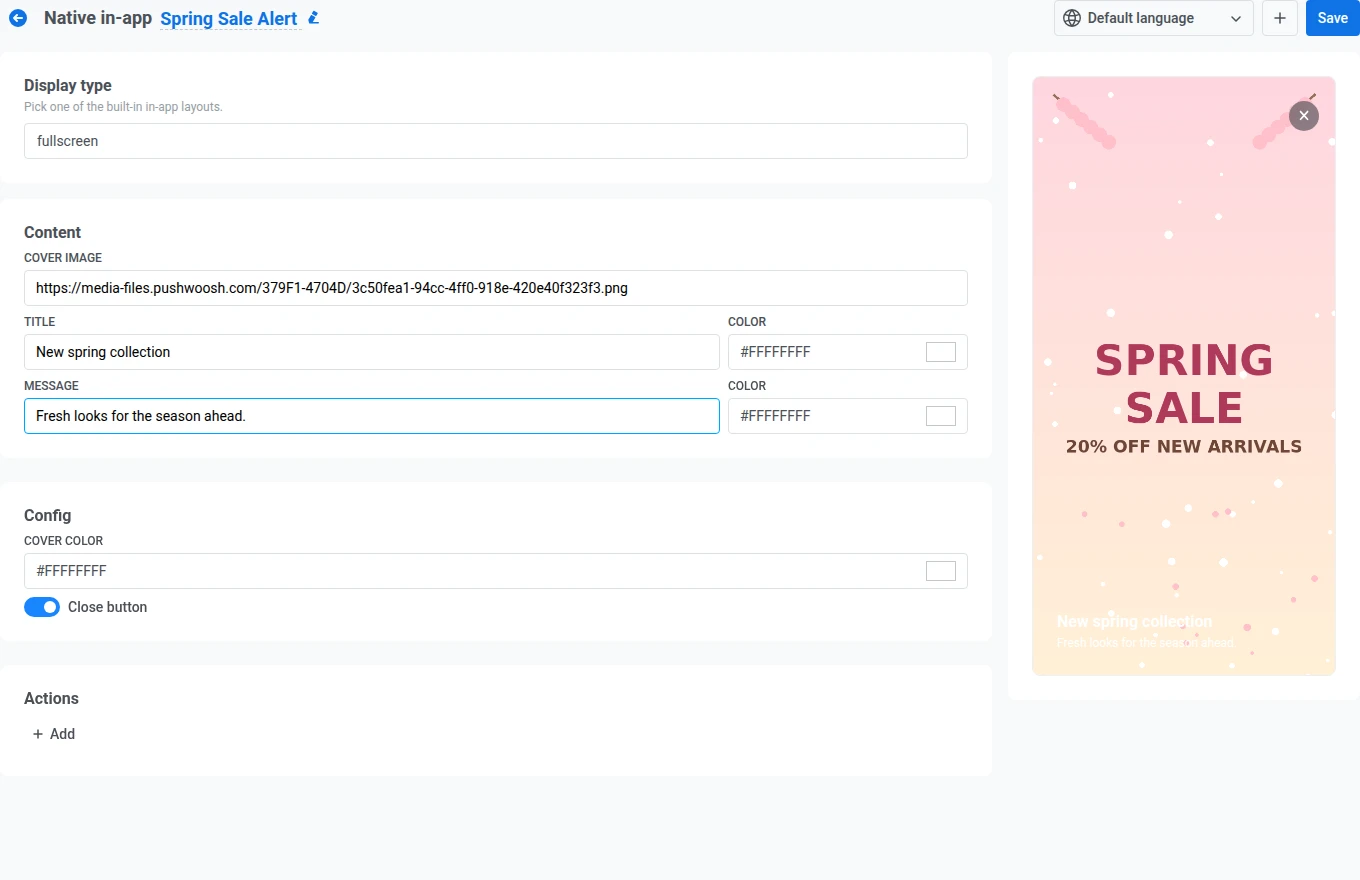Click the Spring Sale Alert title link
This screenshot has height=880, width=1360.
click(229, 19)
